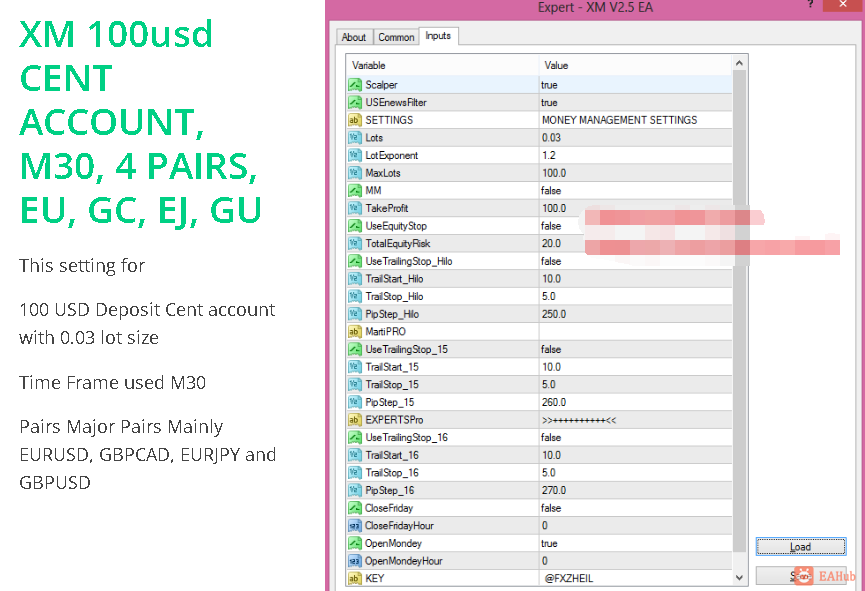Click the OpenMondeyHour integer icon
865x591 pixels.
tap(355, 561)
